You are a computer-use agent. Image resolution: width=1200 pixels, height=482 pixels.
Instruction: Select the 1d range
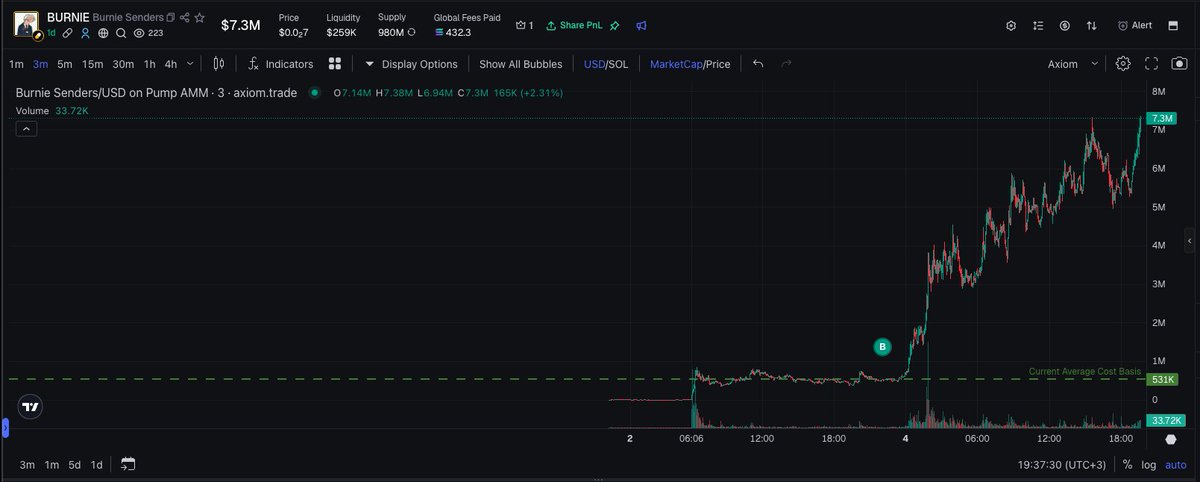point(97,465)
